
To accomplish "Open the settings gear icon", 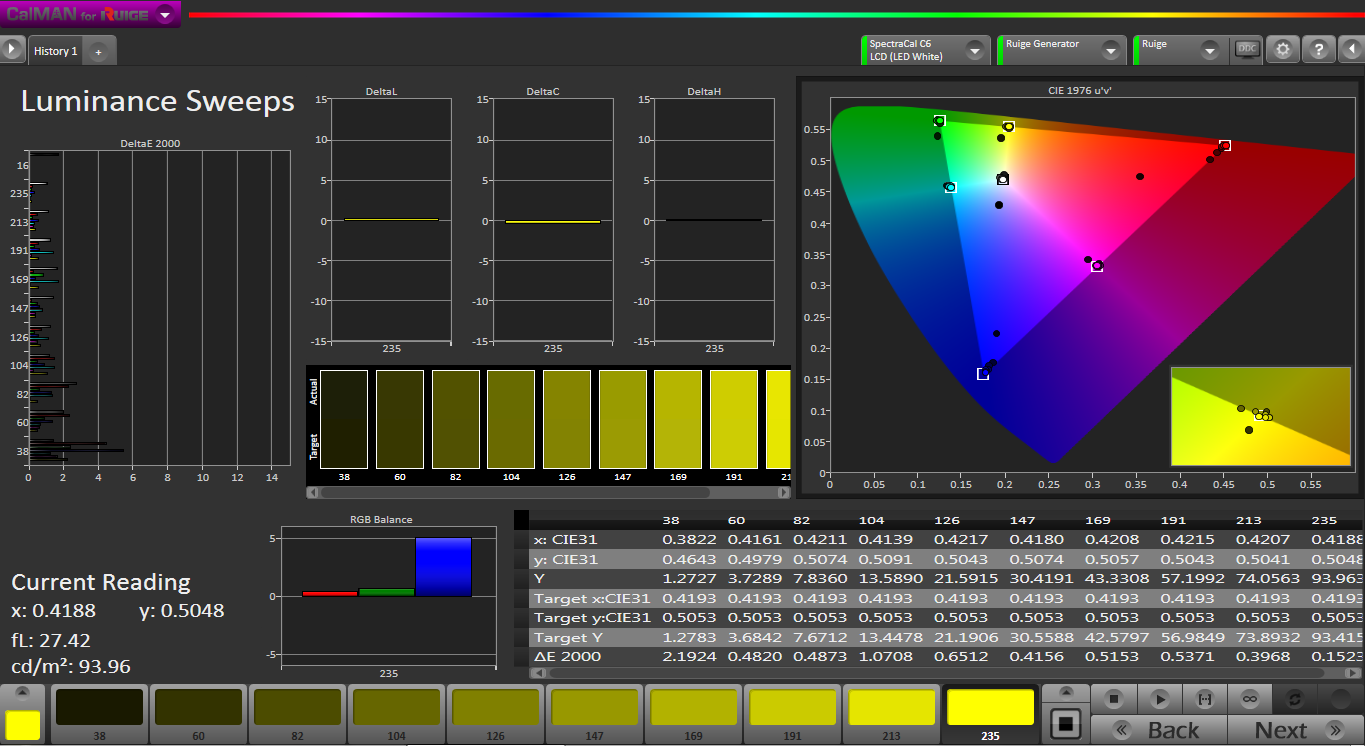I will [1283, 50].
